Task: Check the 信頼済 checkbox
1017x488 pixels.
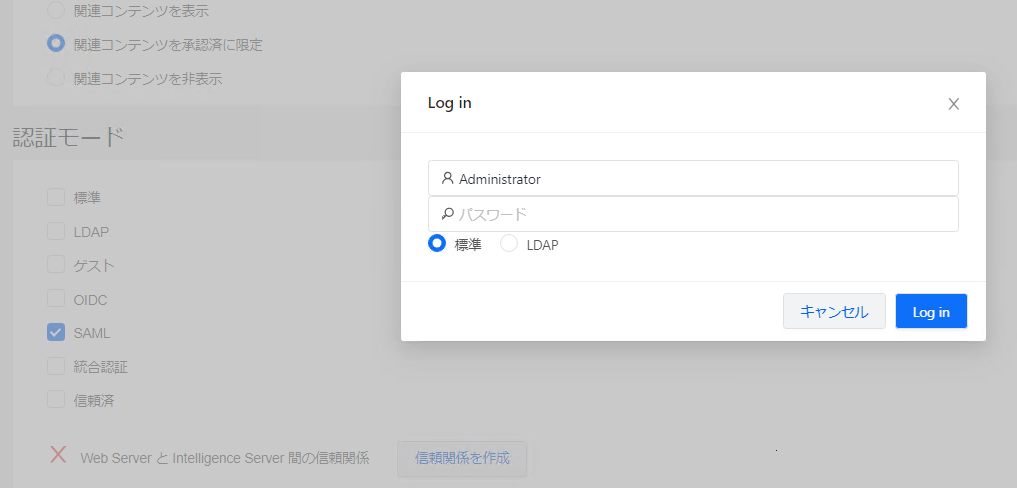Action: pyautogui.click(x=56, y=399)
